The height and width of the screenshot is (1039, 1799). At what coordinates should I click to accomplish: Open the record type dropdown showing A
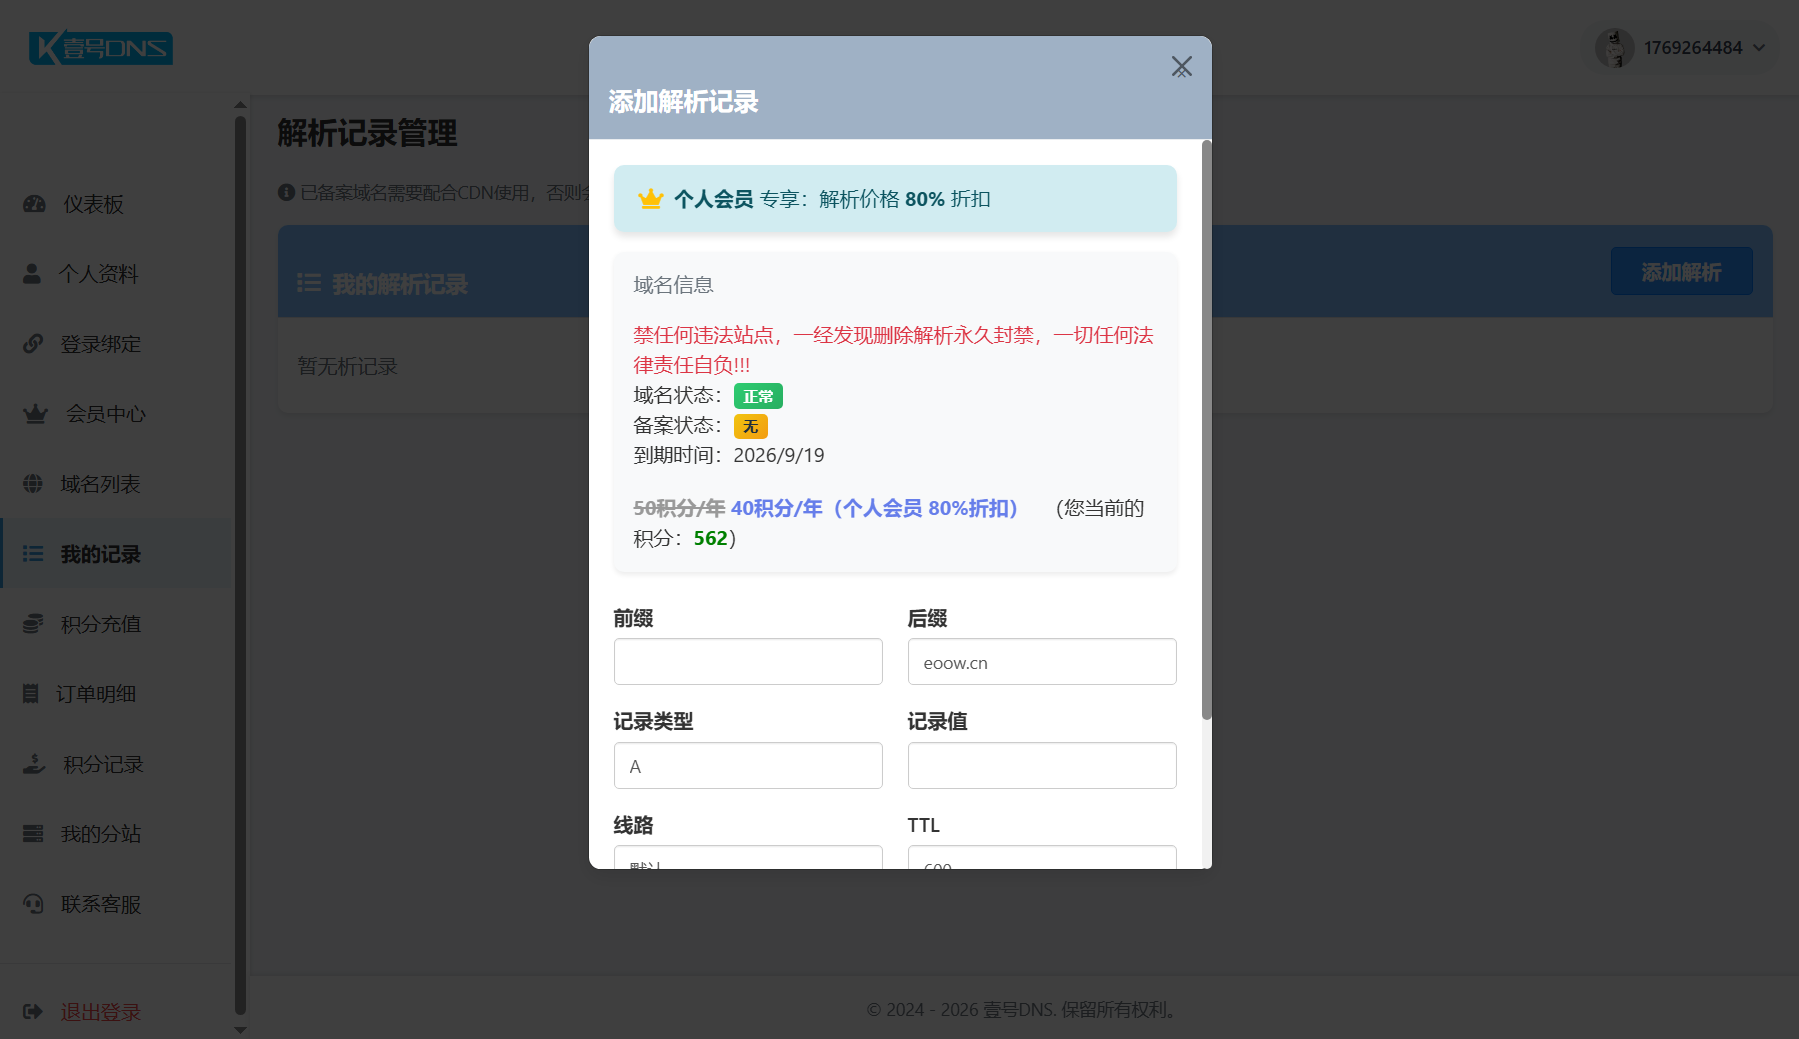(x=748, y=766)
